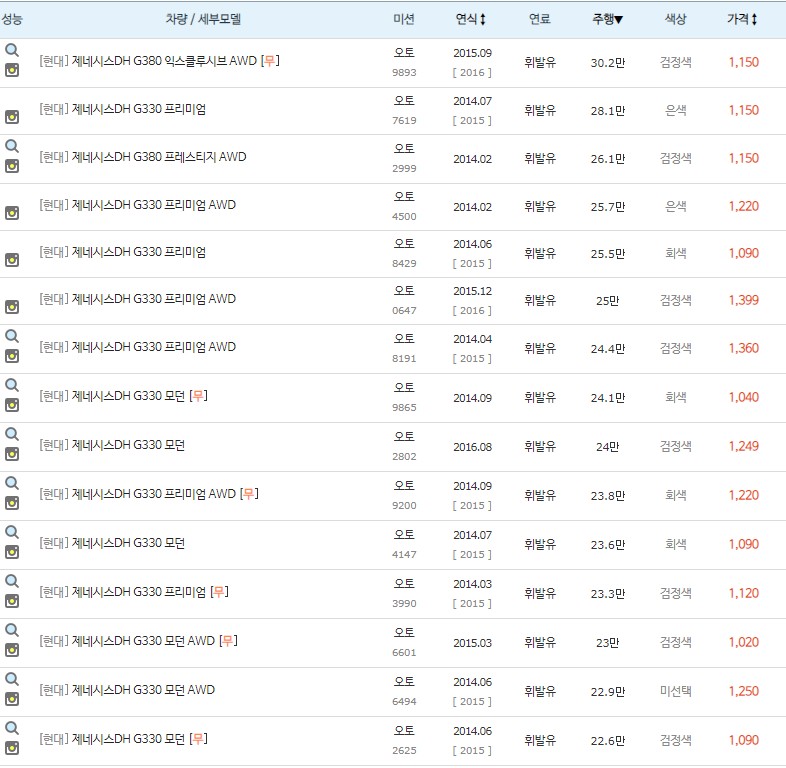This screenshot has height=768, width=786.
Task: Open magnifier icon for the 23.8만 mileage car
Action: [12, 483]
